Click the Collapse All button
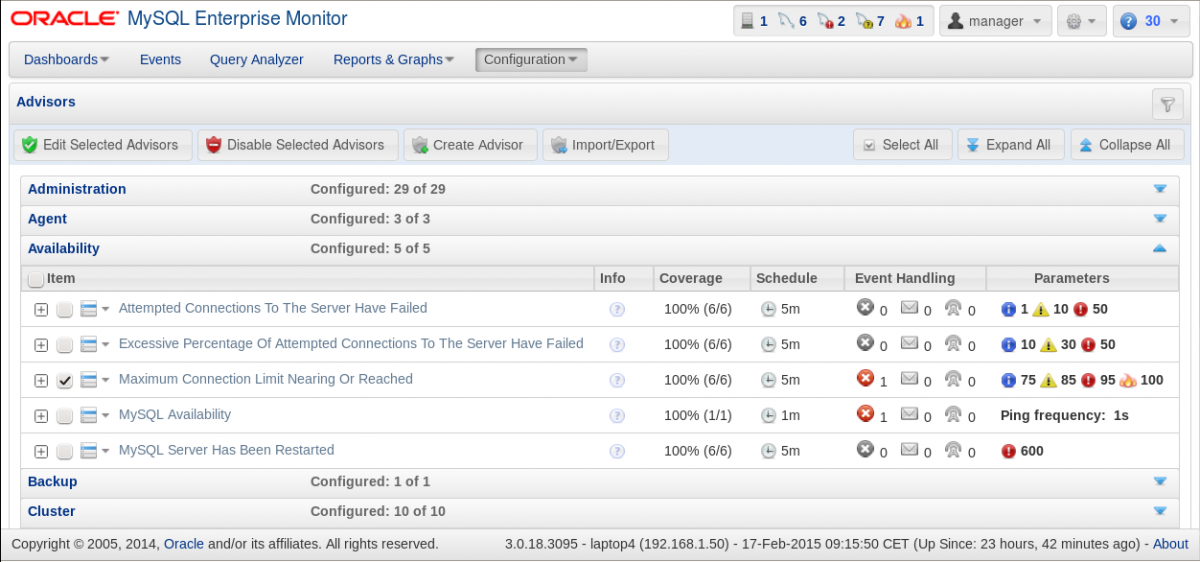The height and width of the screenshot is (562, 1200). coord(1127,145)
